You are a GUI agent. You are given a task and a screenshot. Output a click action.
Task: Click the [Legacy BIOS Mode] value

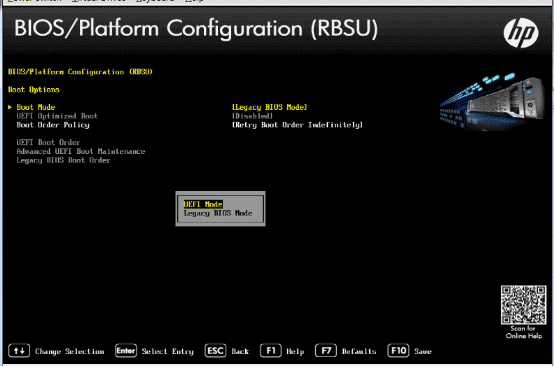(x=270, y=107)
